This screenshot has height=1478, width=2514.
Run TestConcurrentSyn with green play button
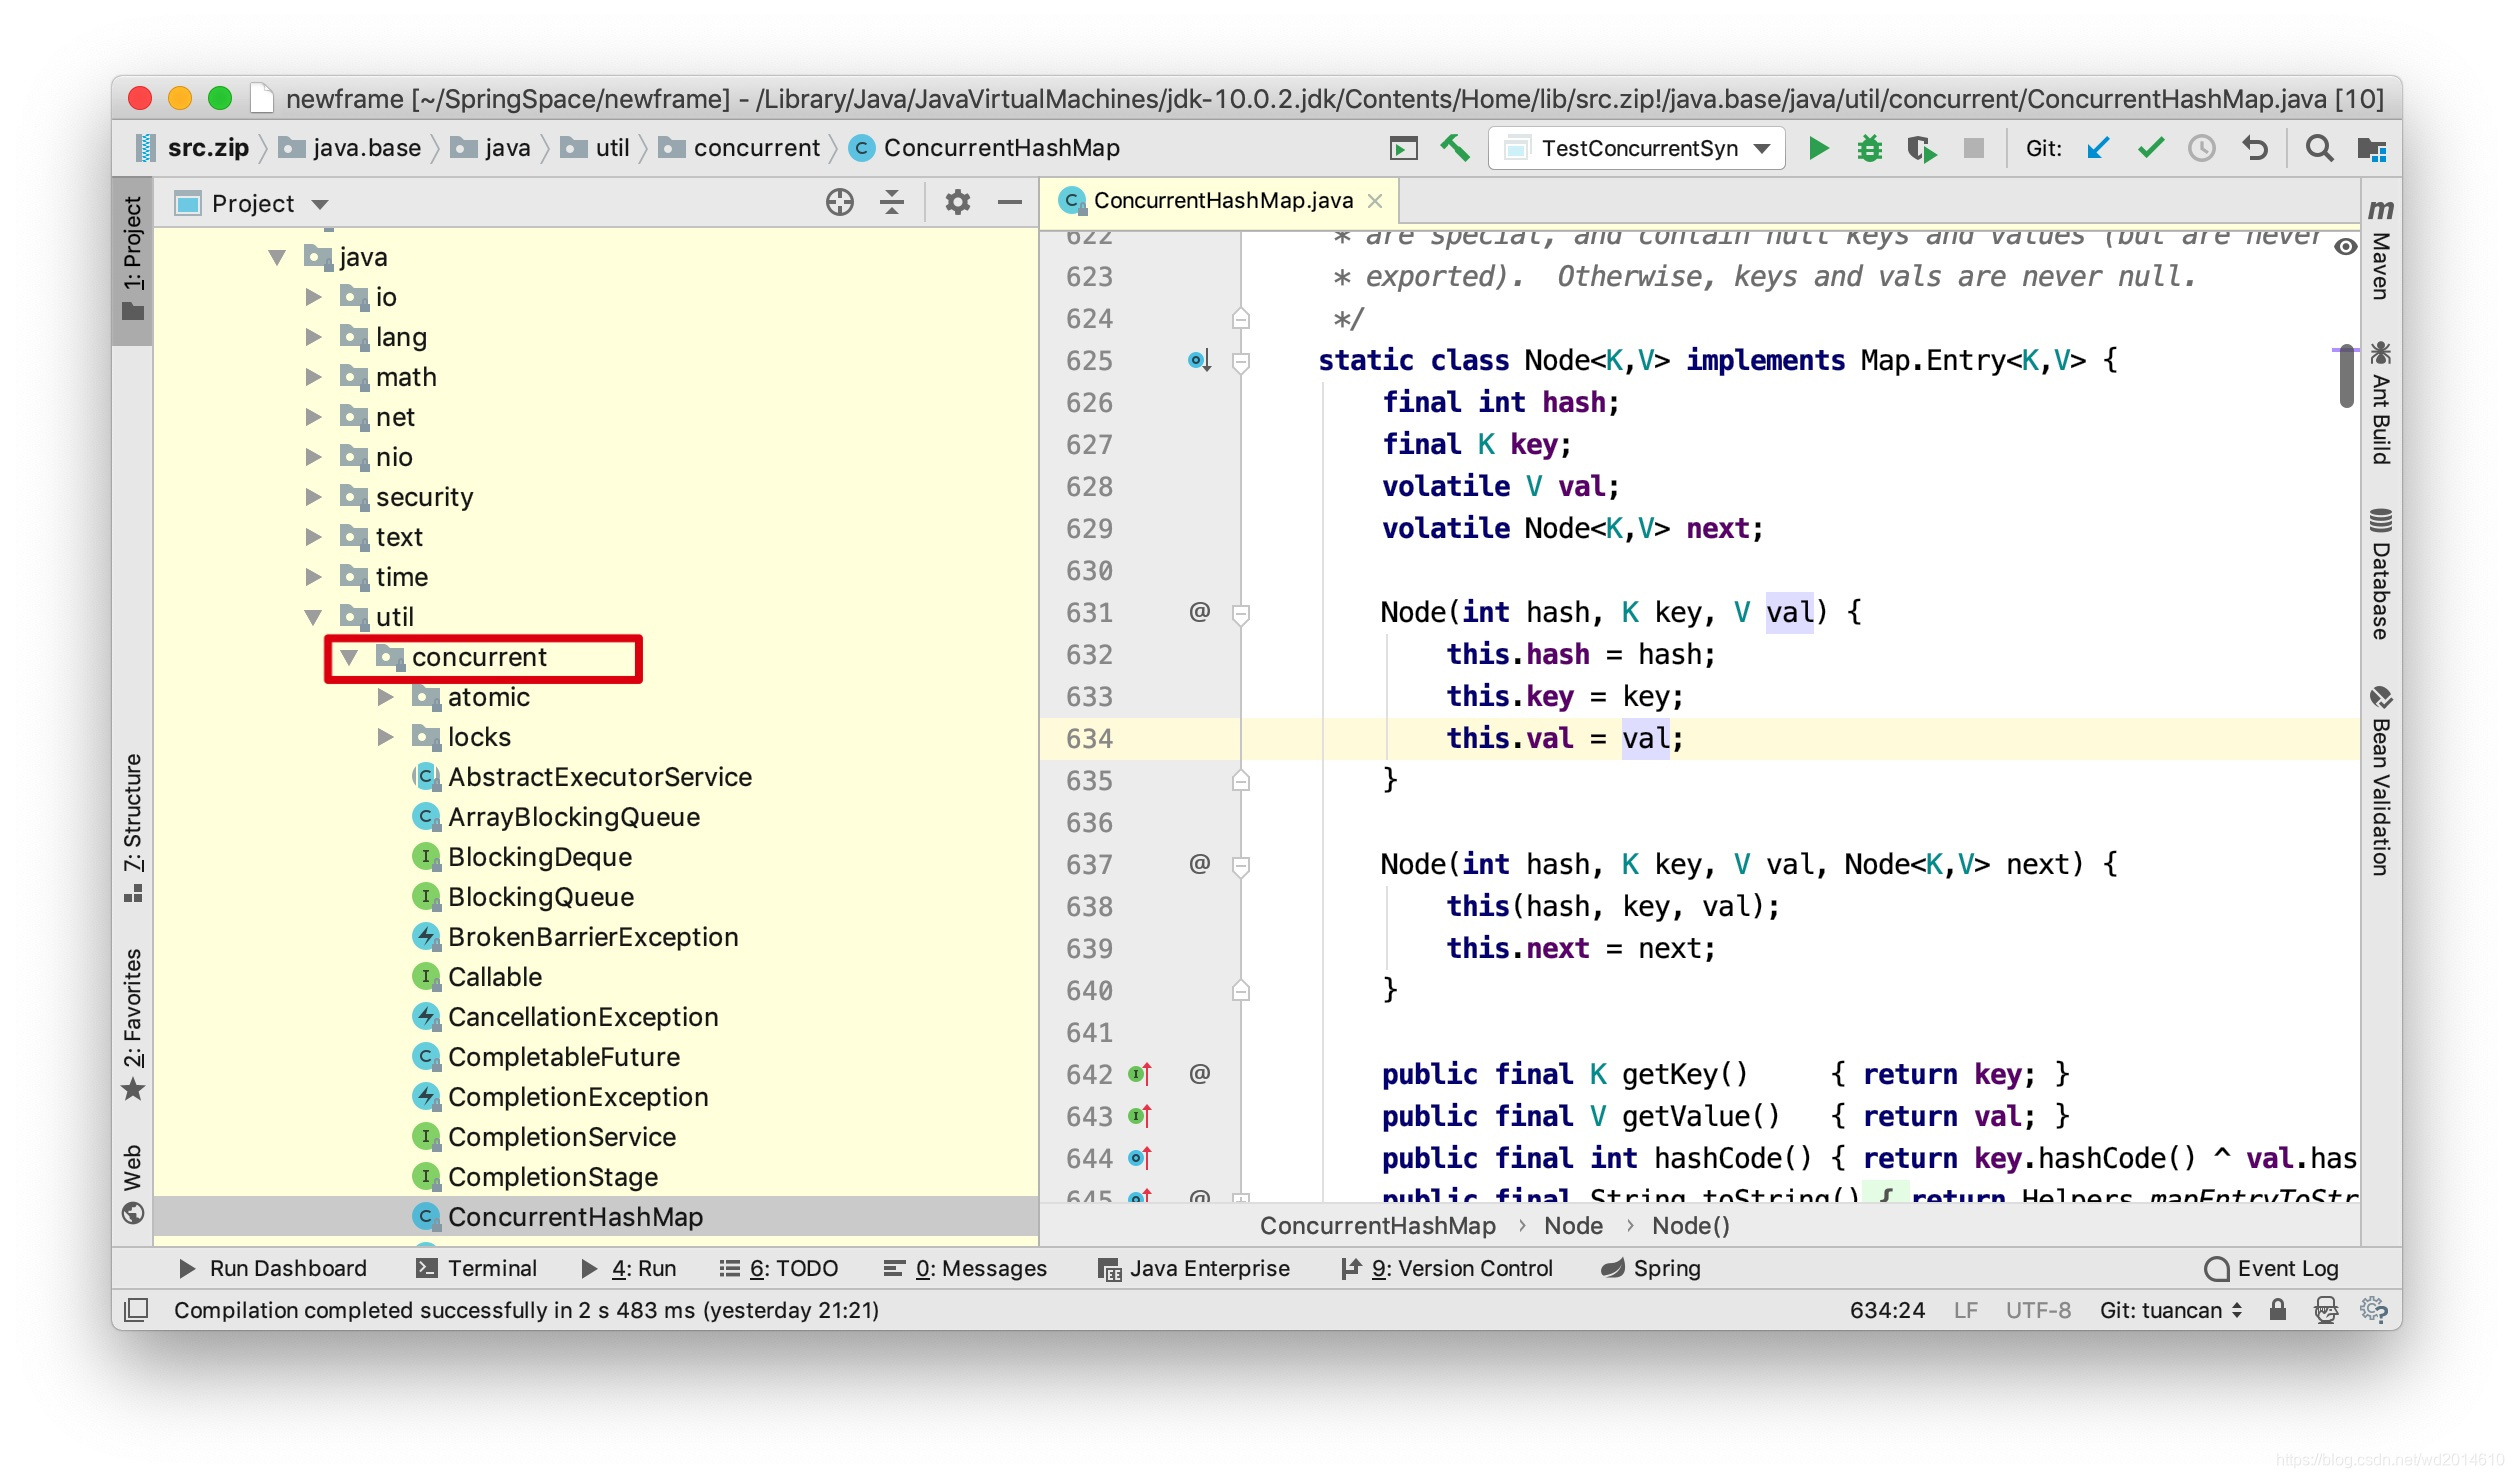coord(1819,148)
